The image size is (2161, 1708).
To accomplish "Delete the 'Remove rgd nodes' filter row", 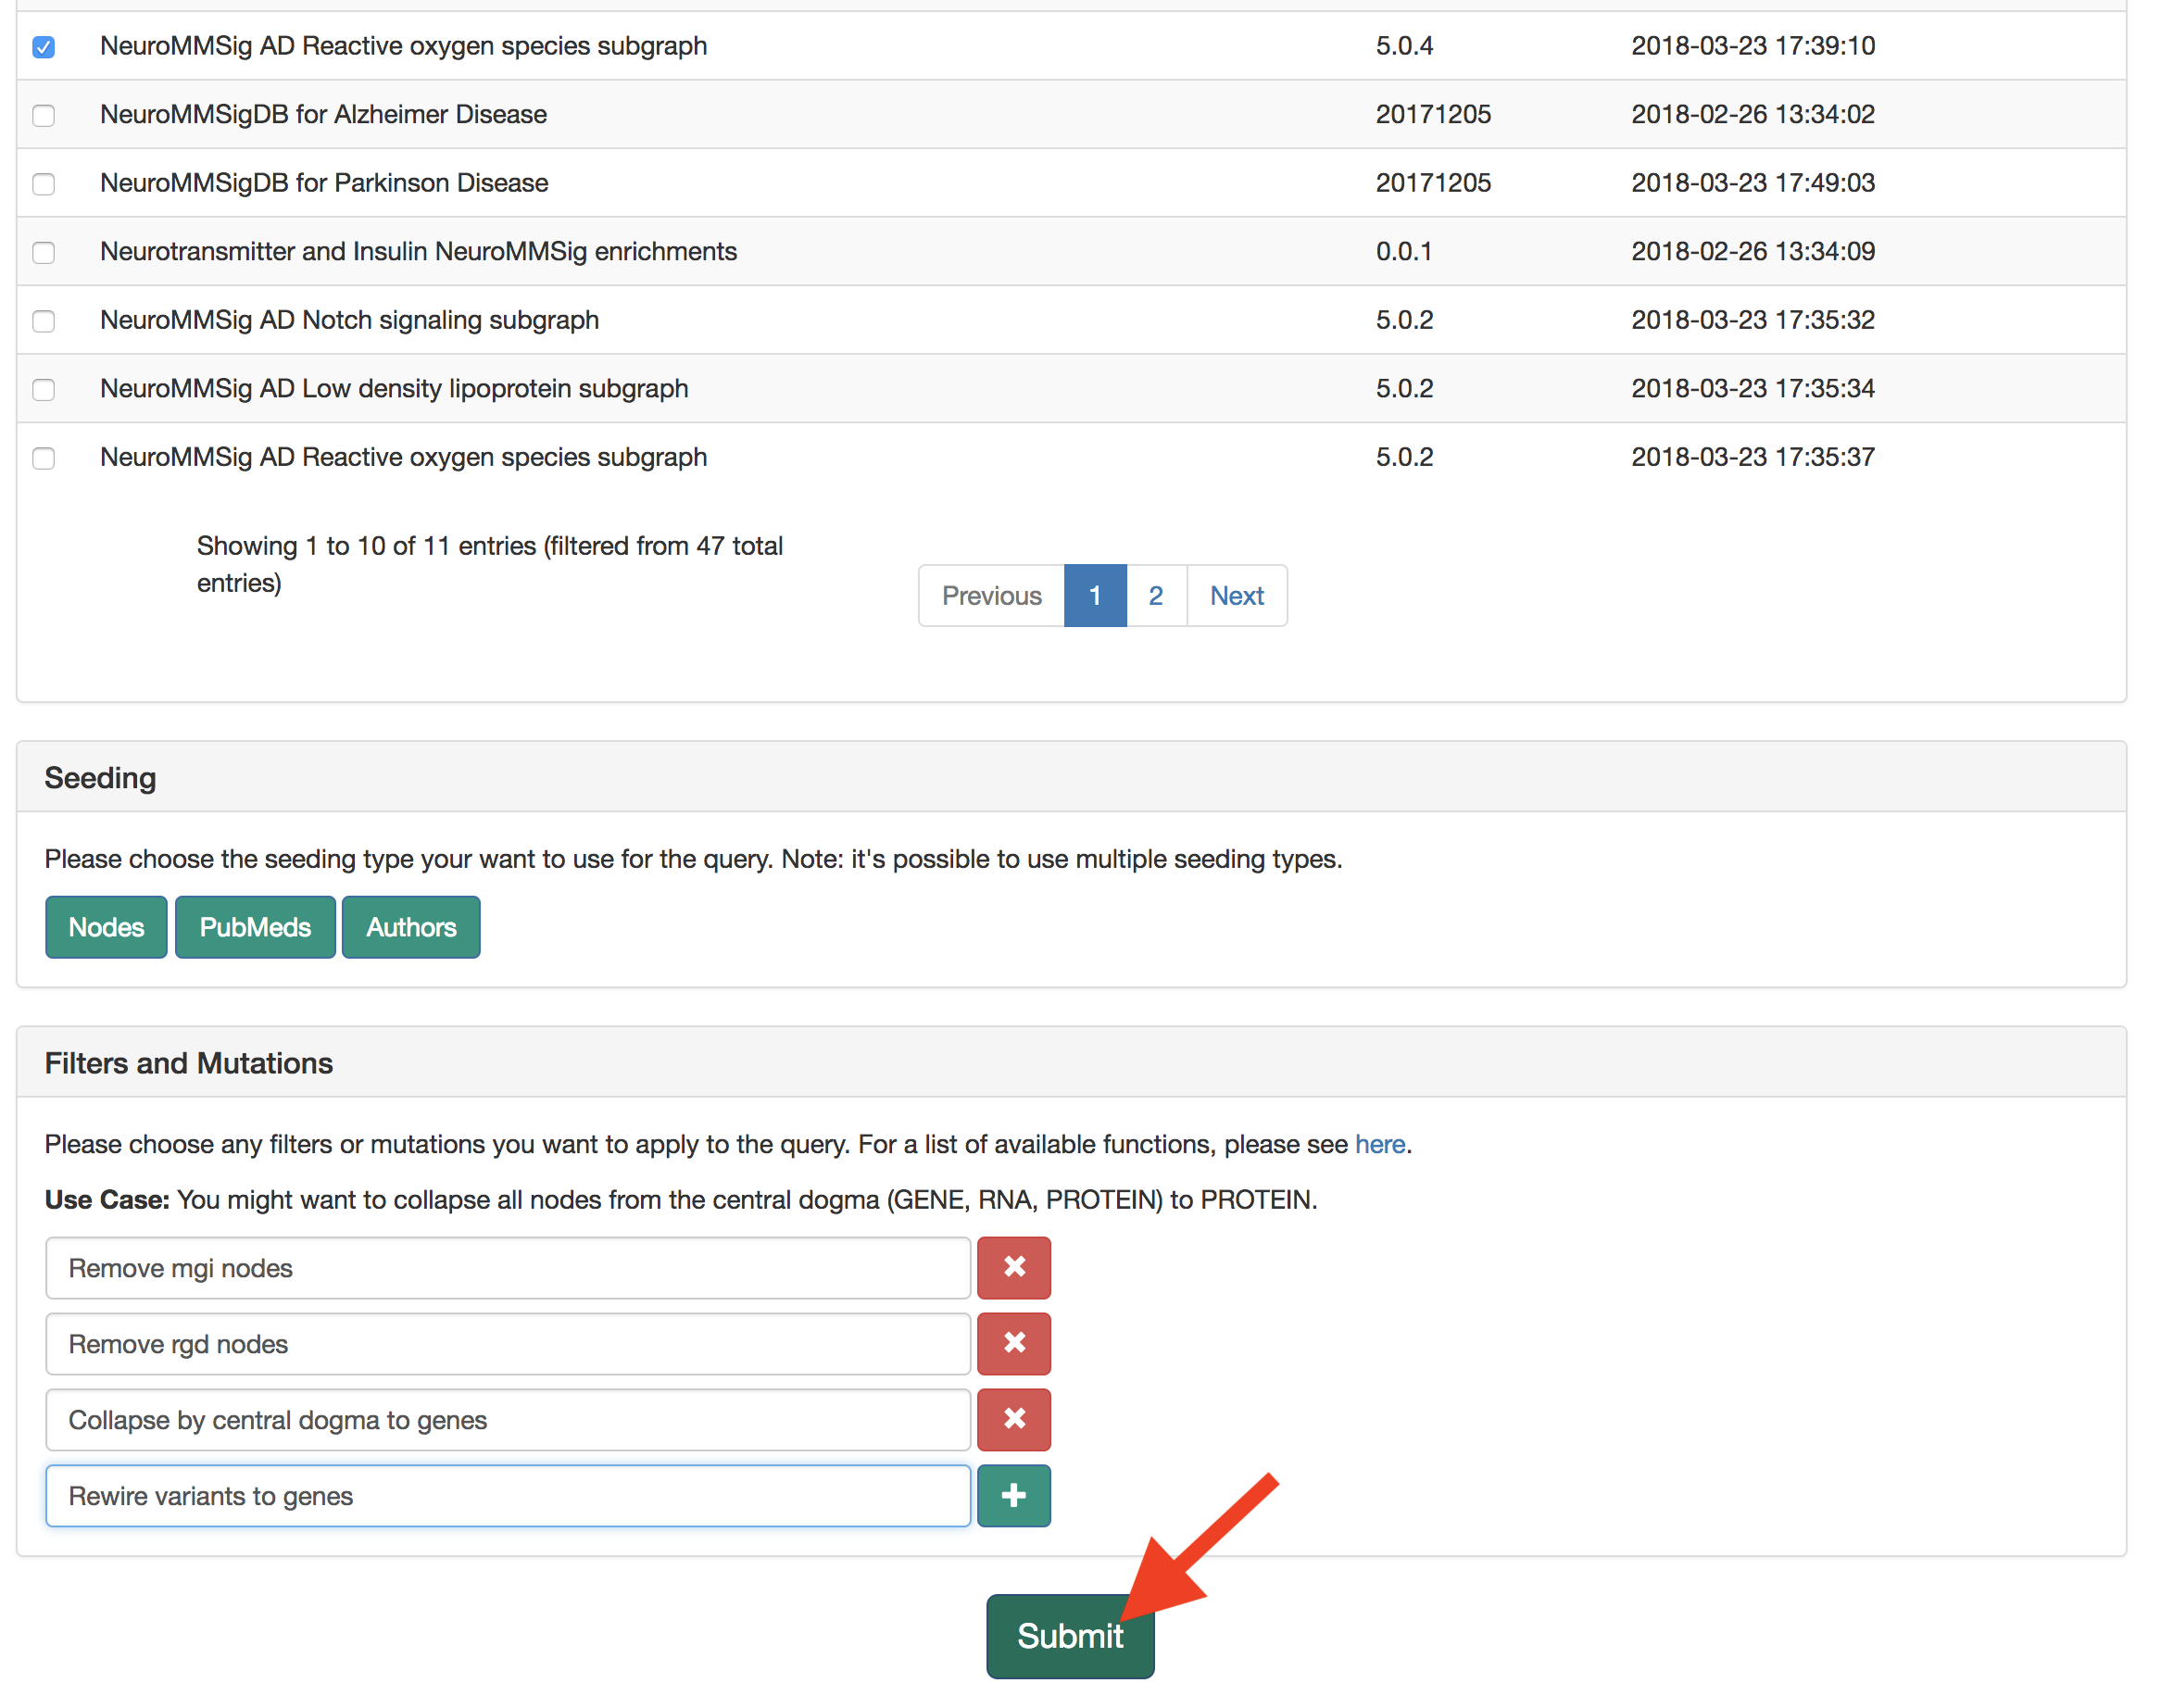I will click(x=1013, y=1343).
